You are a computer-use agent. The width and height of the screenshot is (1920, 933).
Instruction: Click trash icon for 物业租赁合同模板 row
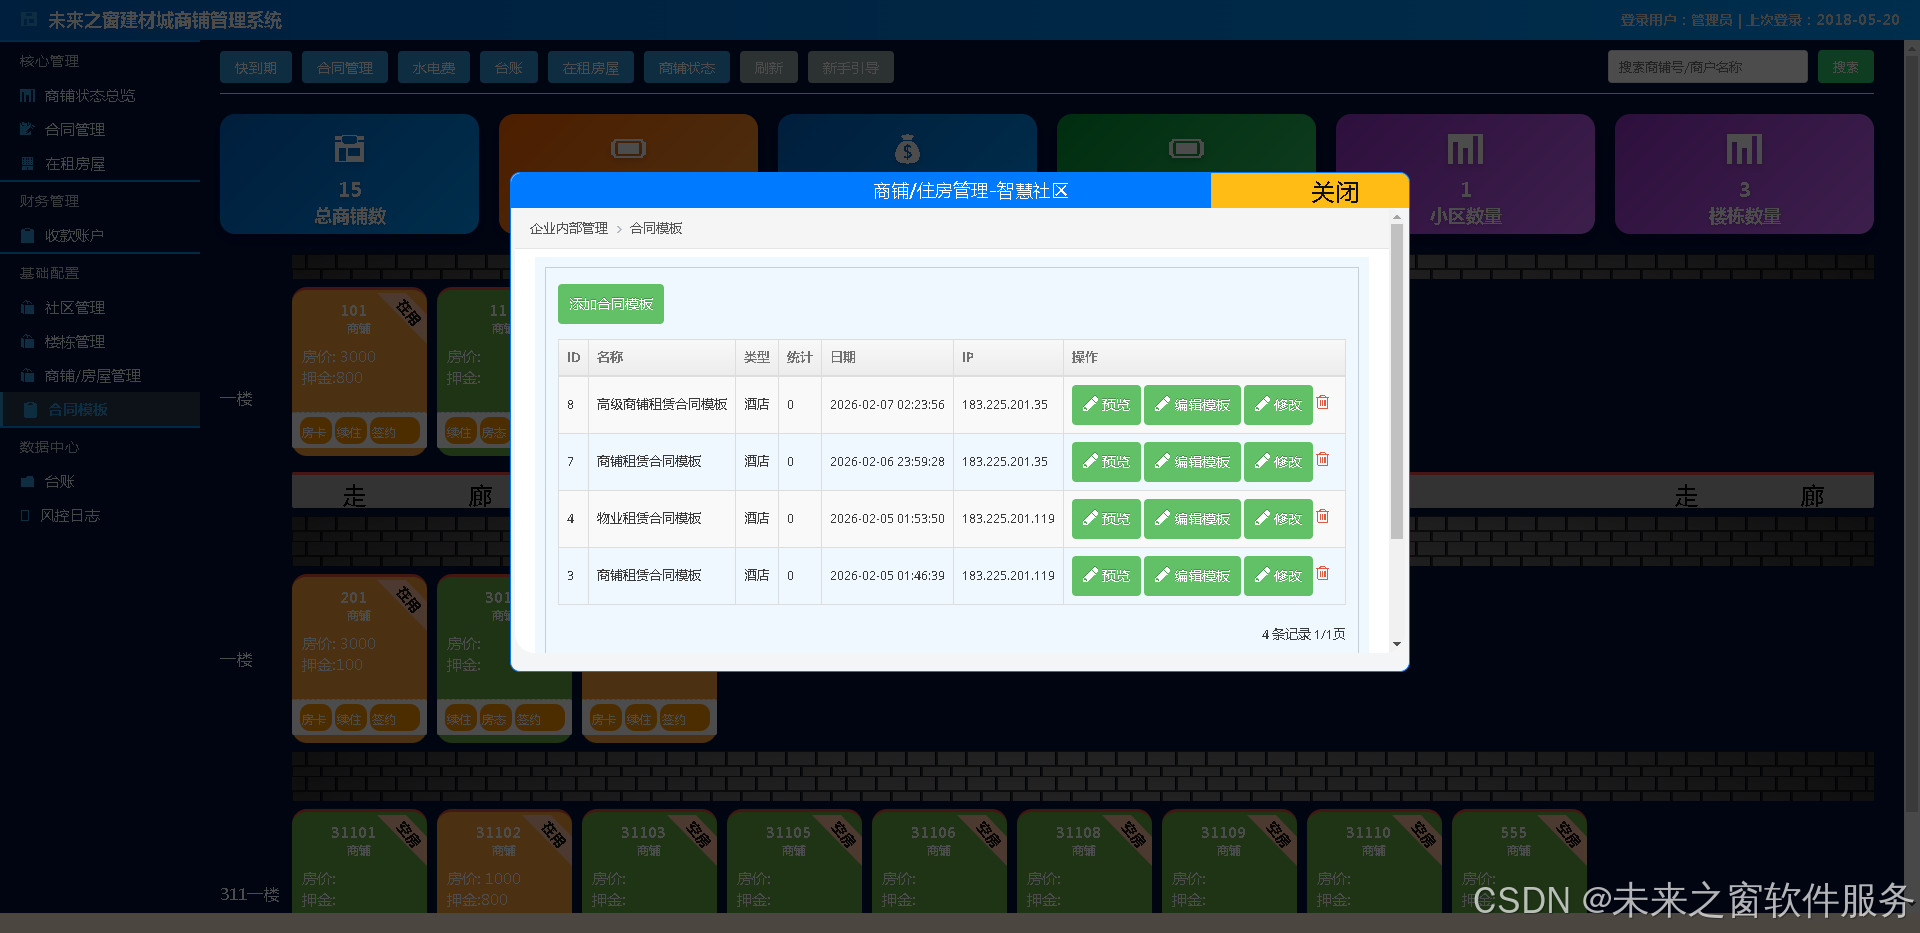(x=1322, y=517)
